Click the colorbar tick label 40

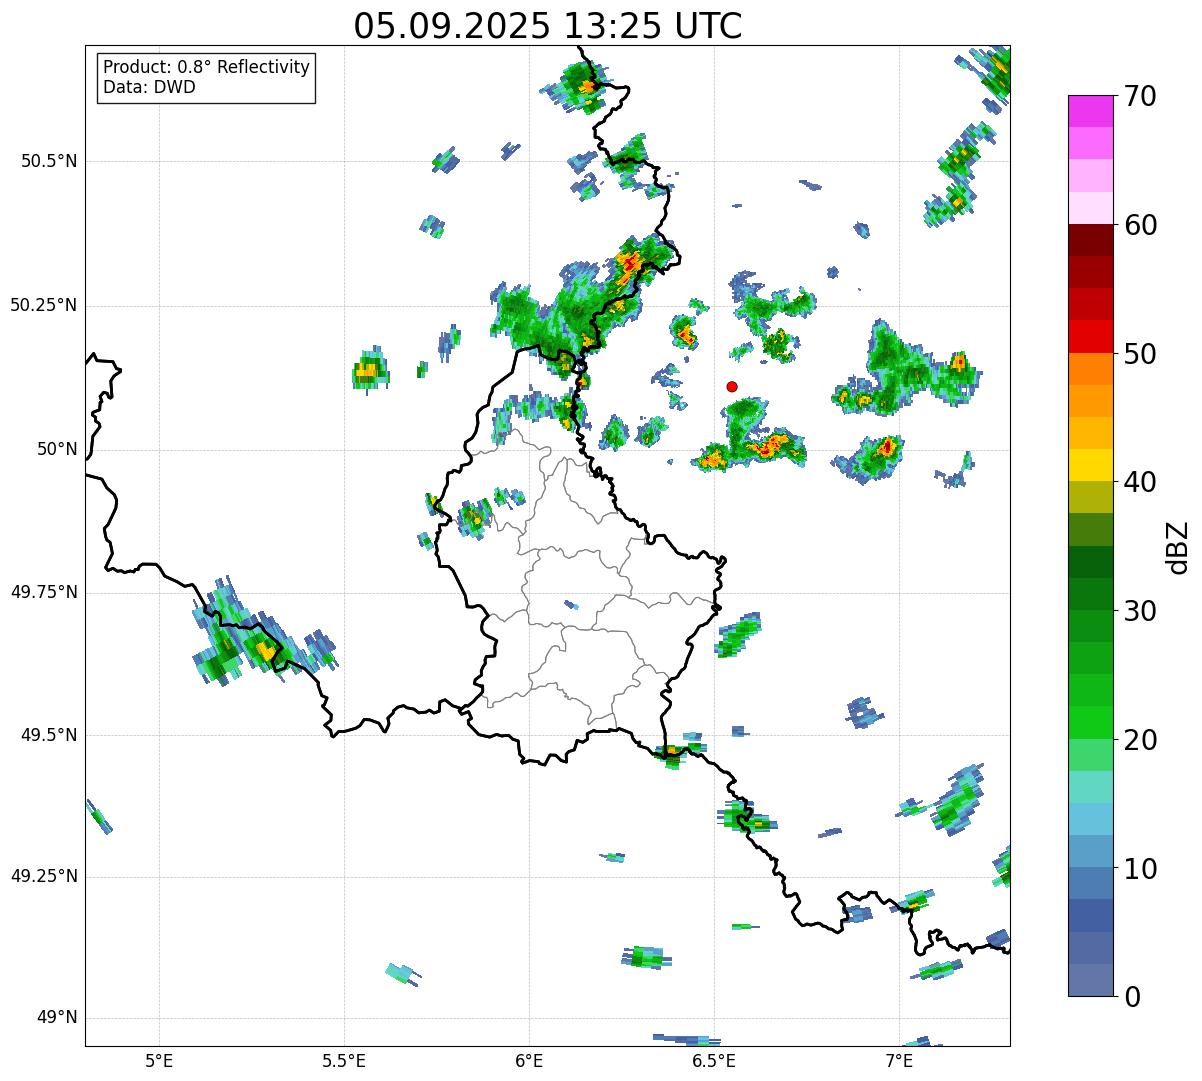coord(1140,482)
